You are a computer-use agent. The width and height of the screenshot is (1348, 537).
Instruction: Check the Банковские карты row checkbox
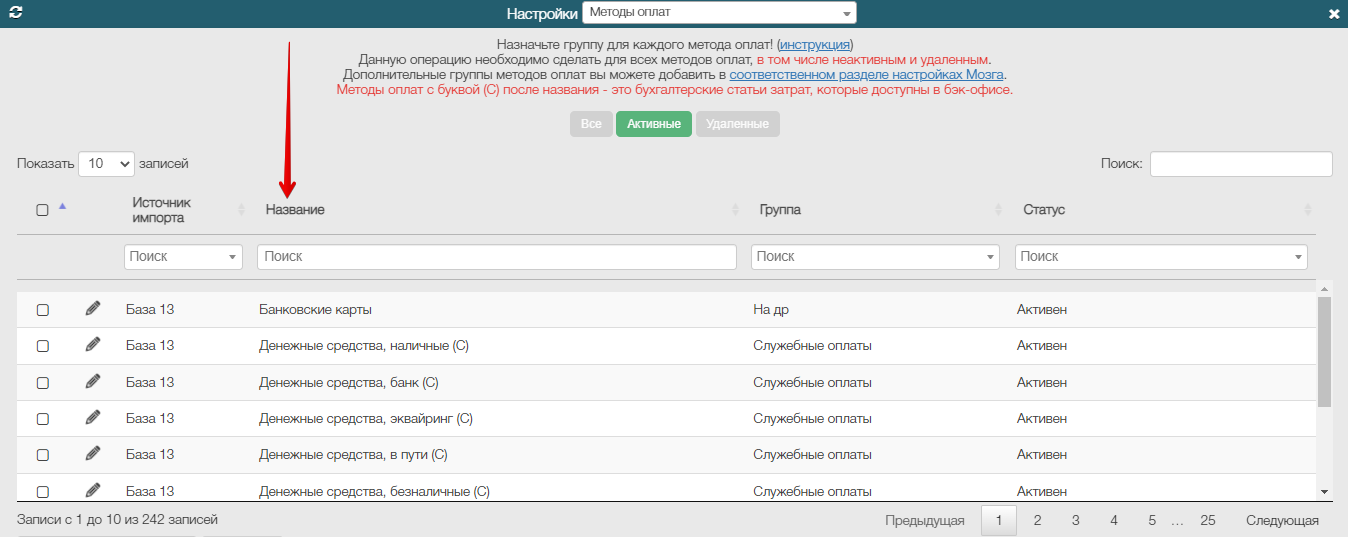(42, 310)
